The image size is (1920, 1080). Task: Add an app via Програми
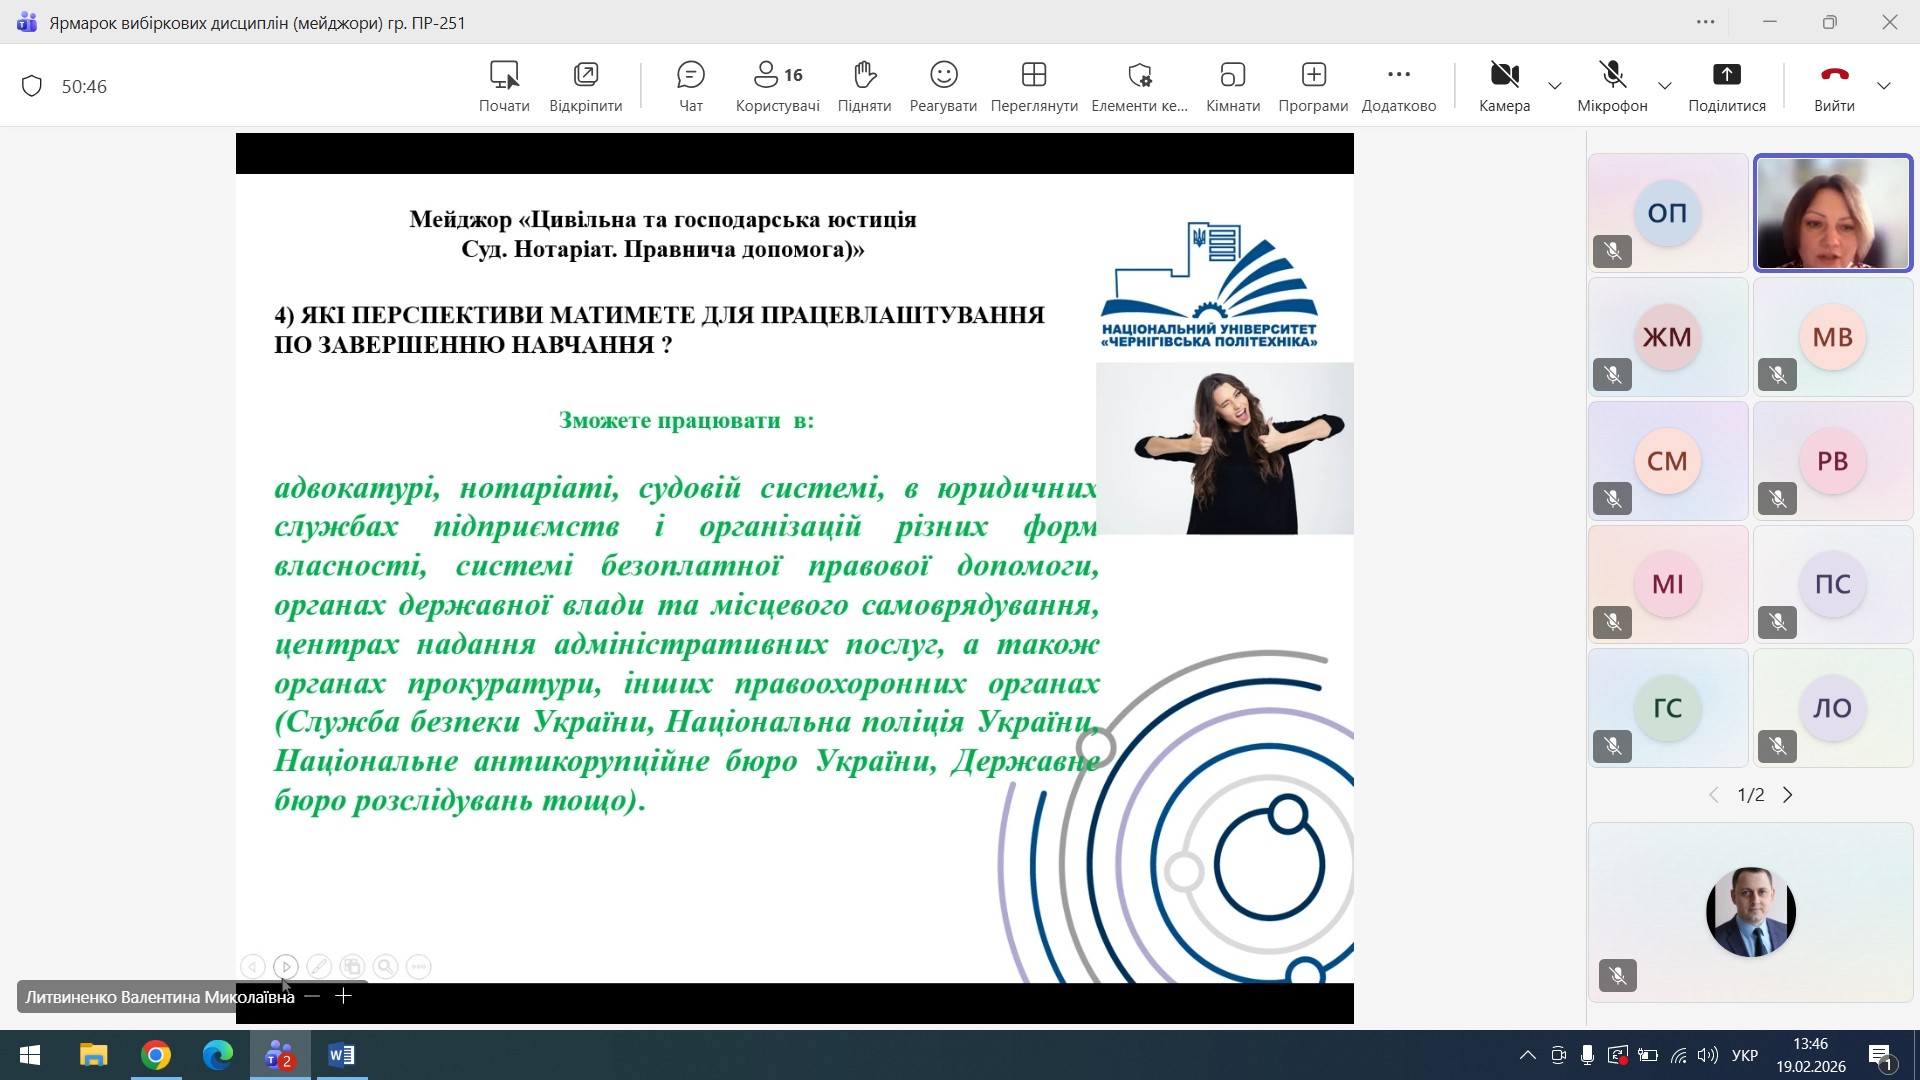pyautogui.click(x=1313, y=86)
